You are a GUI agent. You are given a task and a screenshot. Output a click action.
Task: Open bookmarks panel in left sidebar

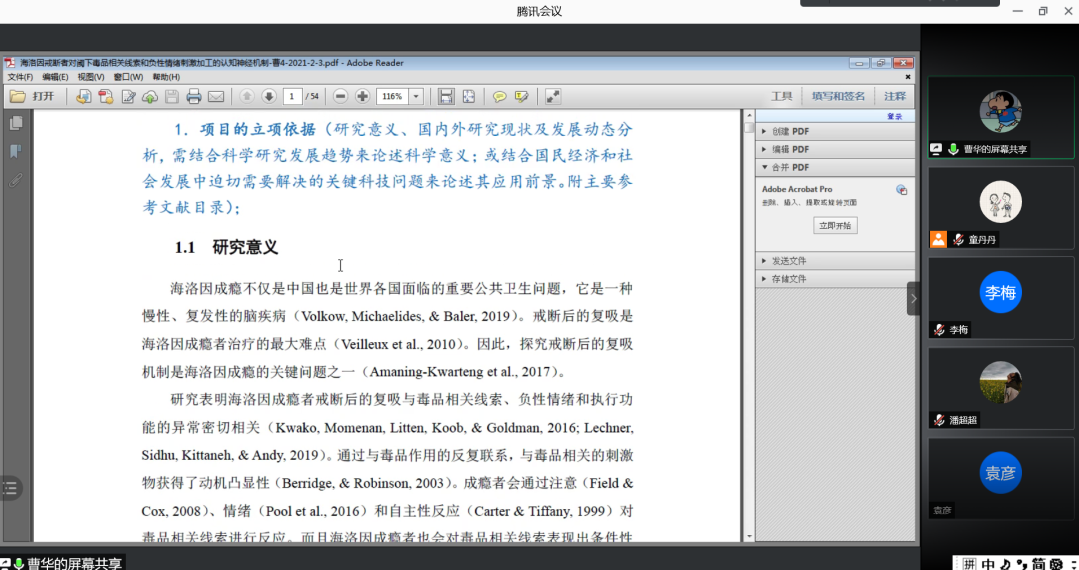(x=16, y=152)
